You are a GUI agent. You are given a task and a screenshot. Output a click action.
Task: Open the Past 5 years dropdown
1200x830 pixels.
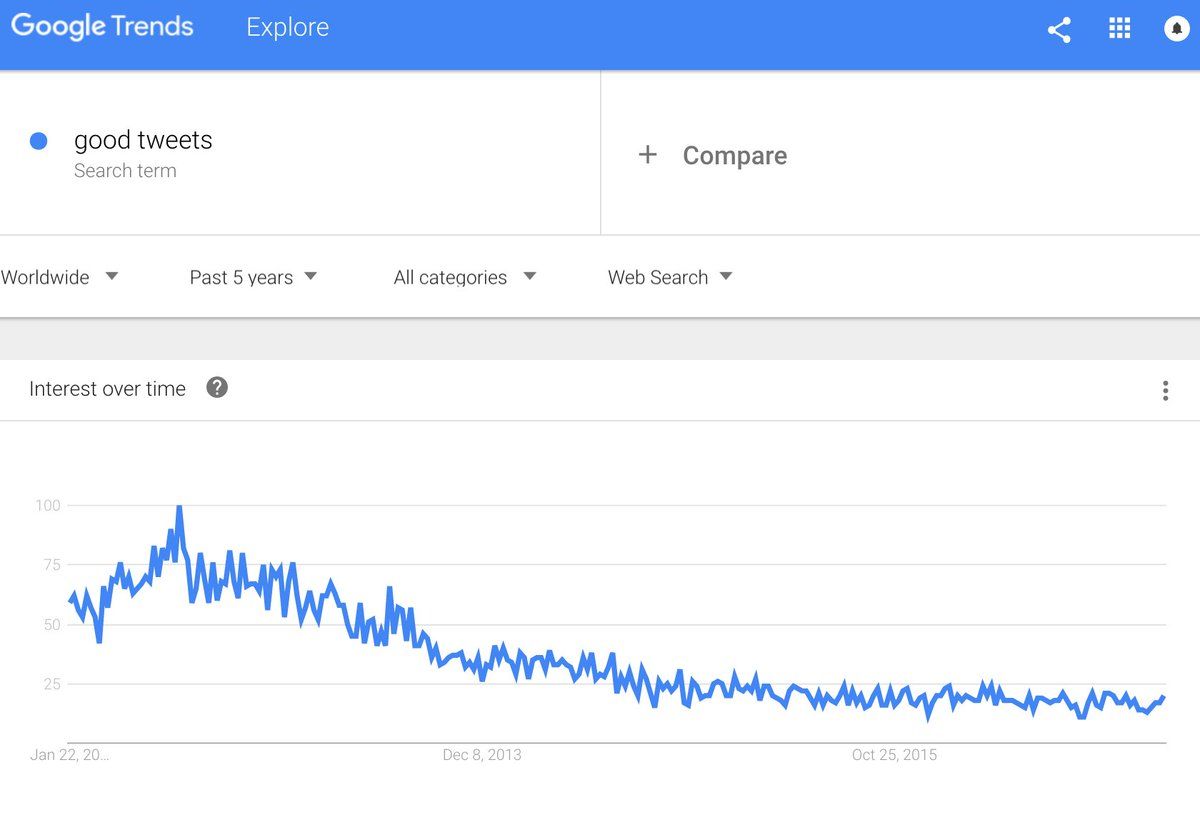click(253, 277)
